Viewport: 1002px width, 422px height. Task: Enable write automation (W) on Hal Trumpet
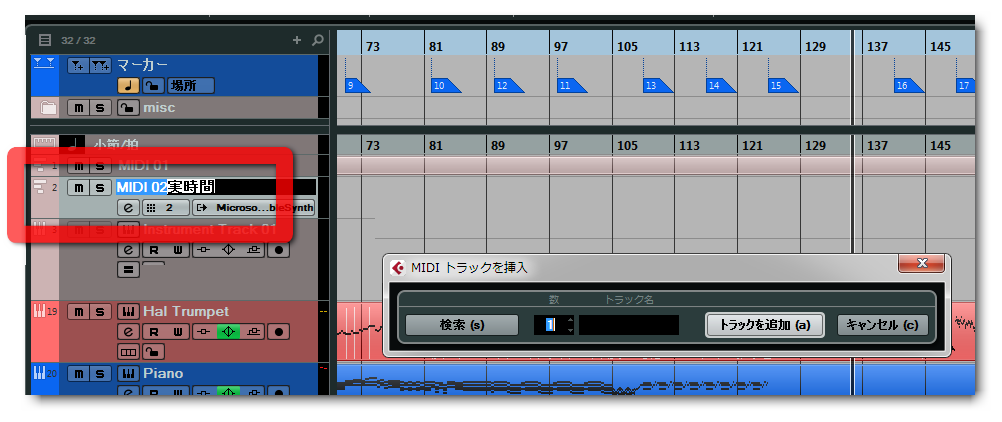pyautogui.click(x=179, y=332)
